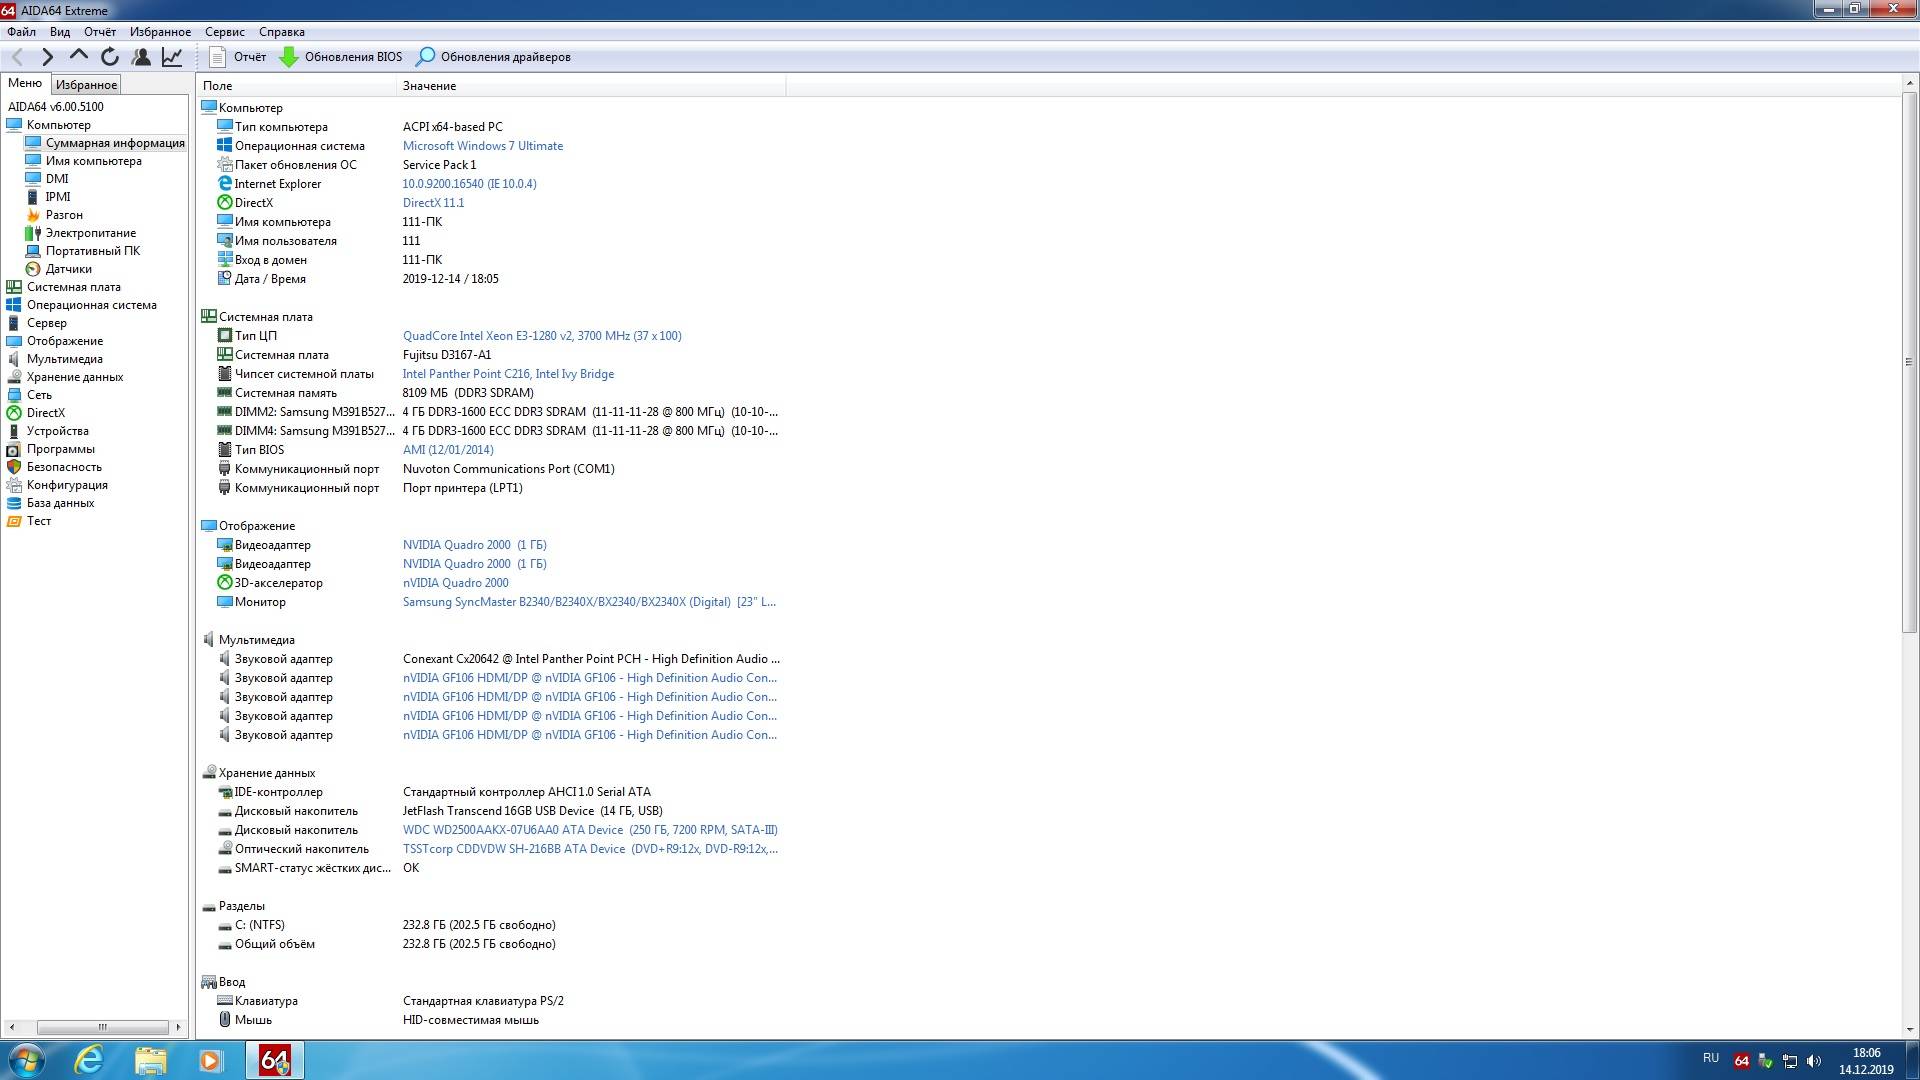Click the user profile toolbar icon
The image size is (1920, 1080).
[x=141, y=57]
